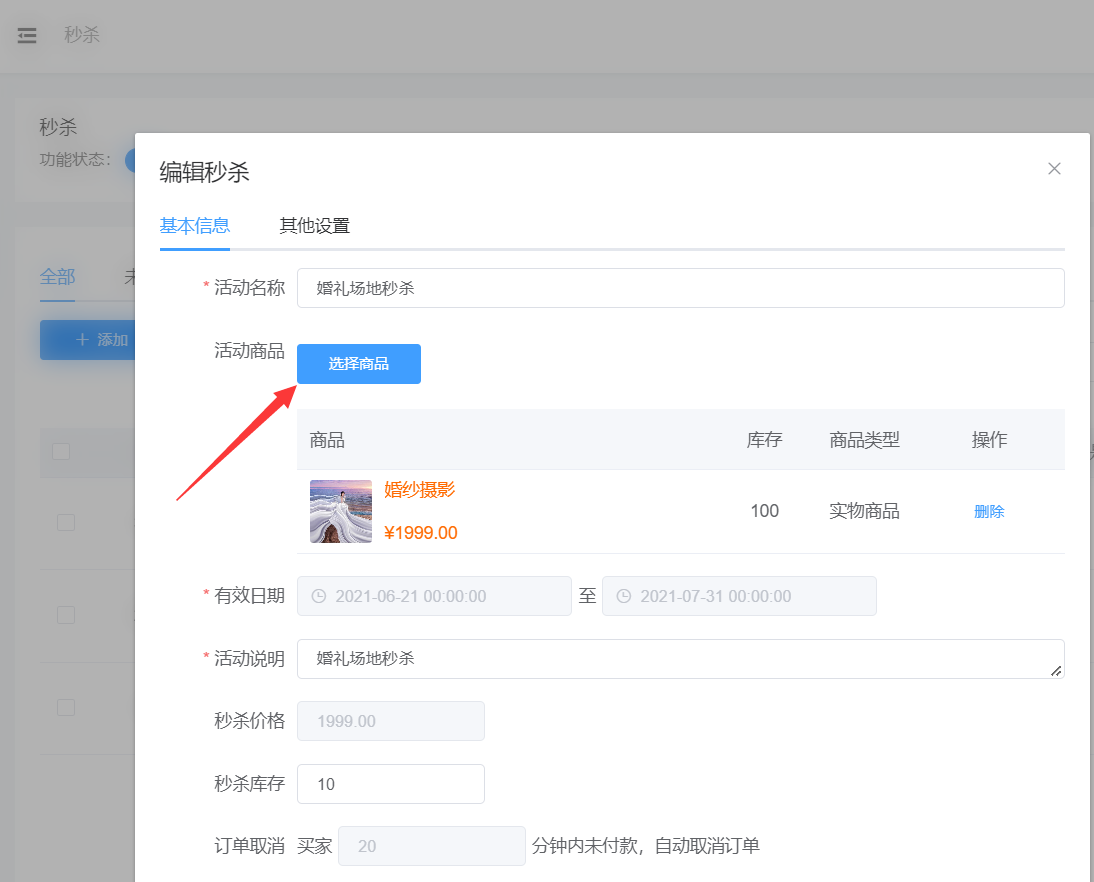The image size is (1094, 882).
Task: Click the 商品 column header
Action: 327,440
